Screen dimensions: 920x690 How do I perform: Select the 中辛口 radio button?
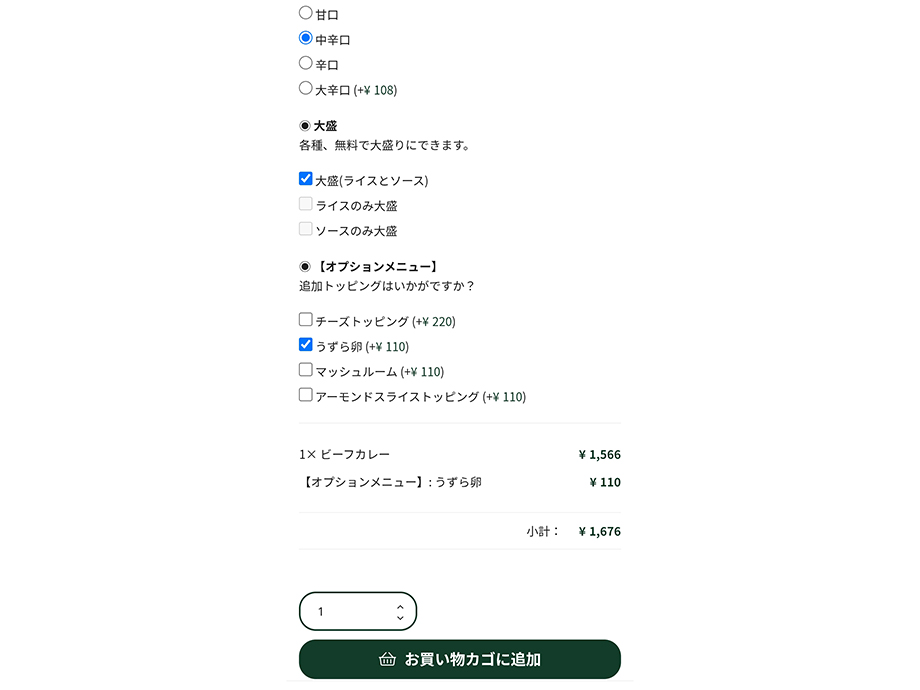pos(305,37)
